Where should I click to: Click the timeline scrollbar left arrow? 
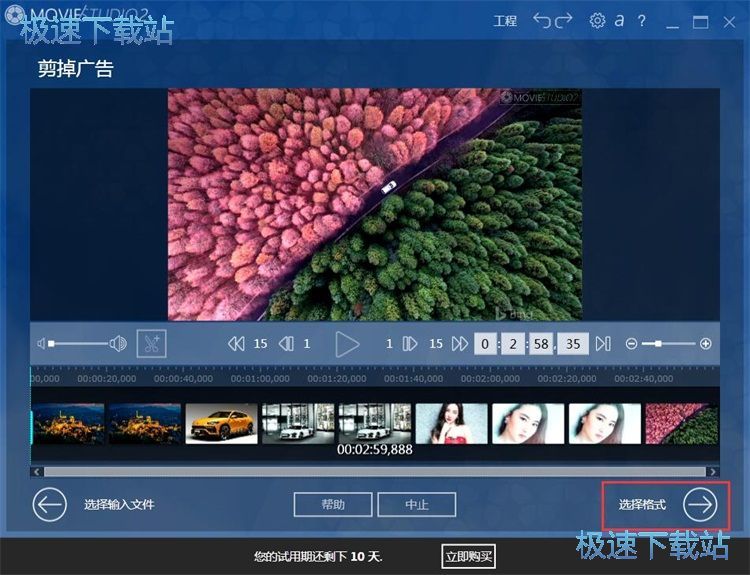click(x=37, y=472)
